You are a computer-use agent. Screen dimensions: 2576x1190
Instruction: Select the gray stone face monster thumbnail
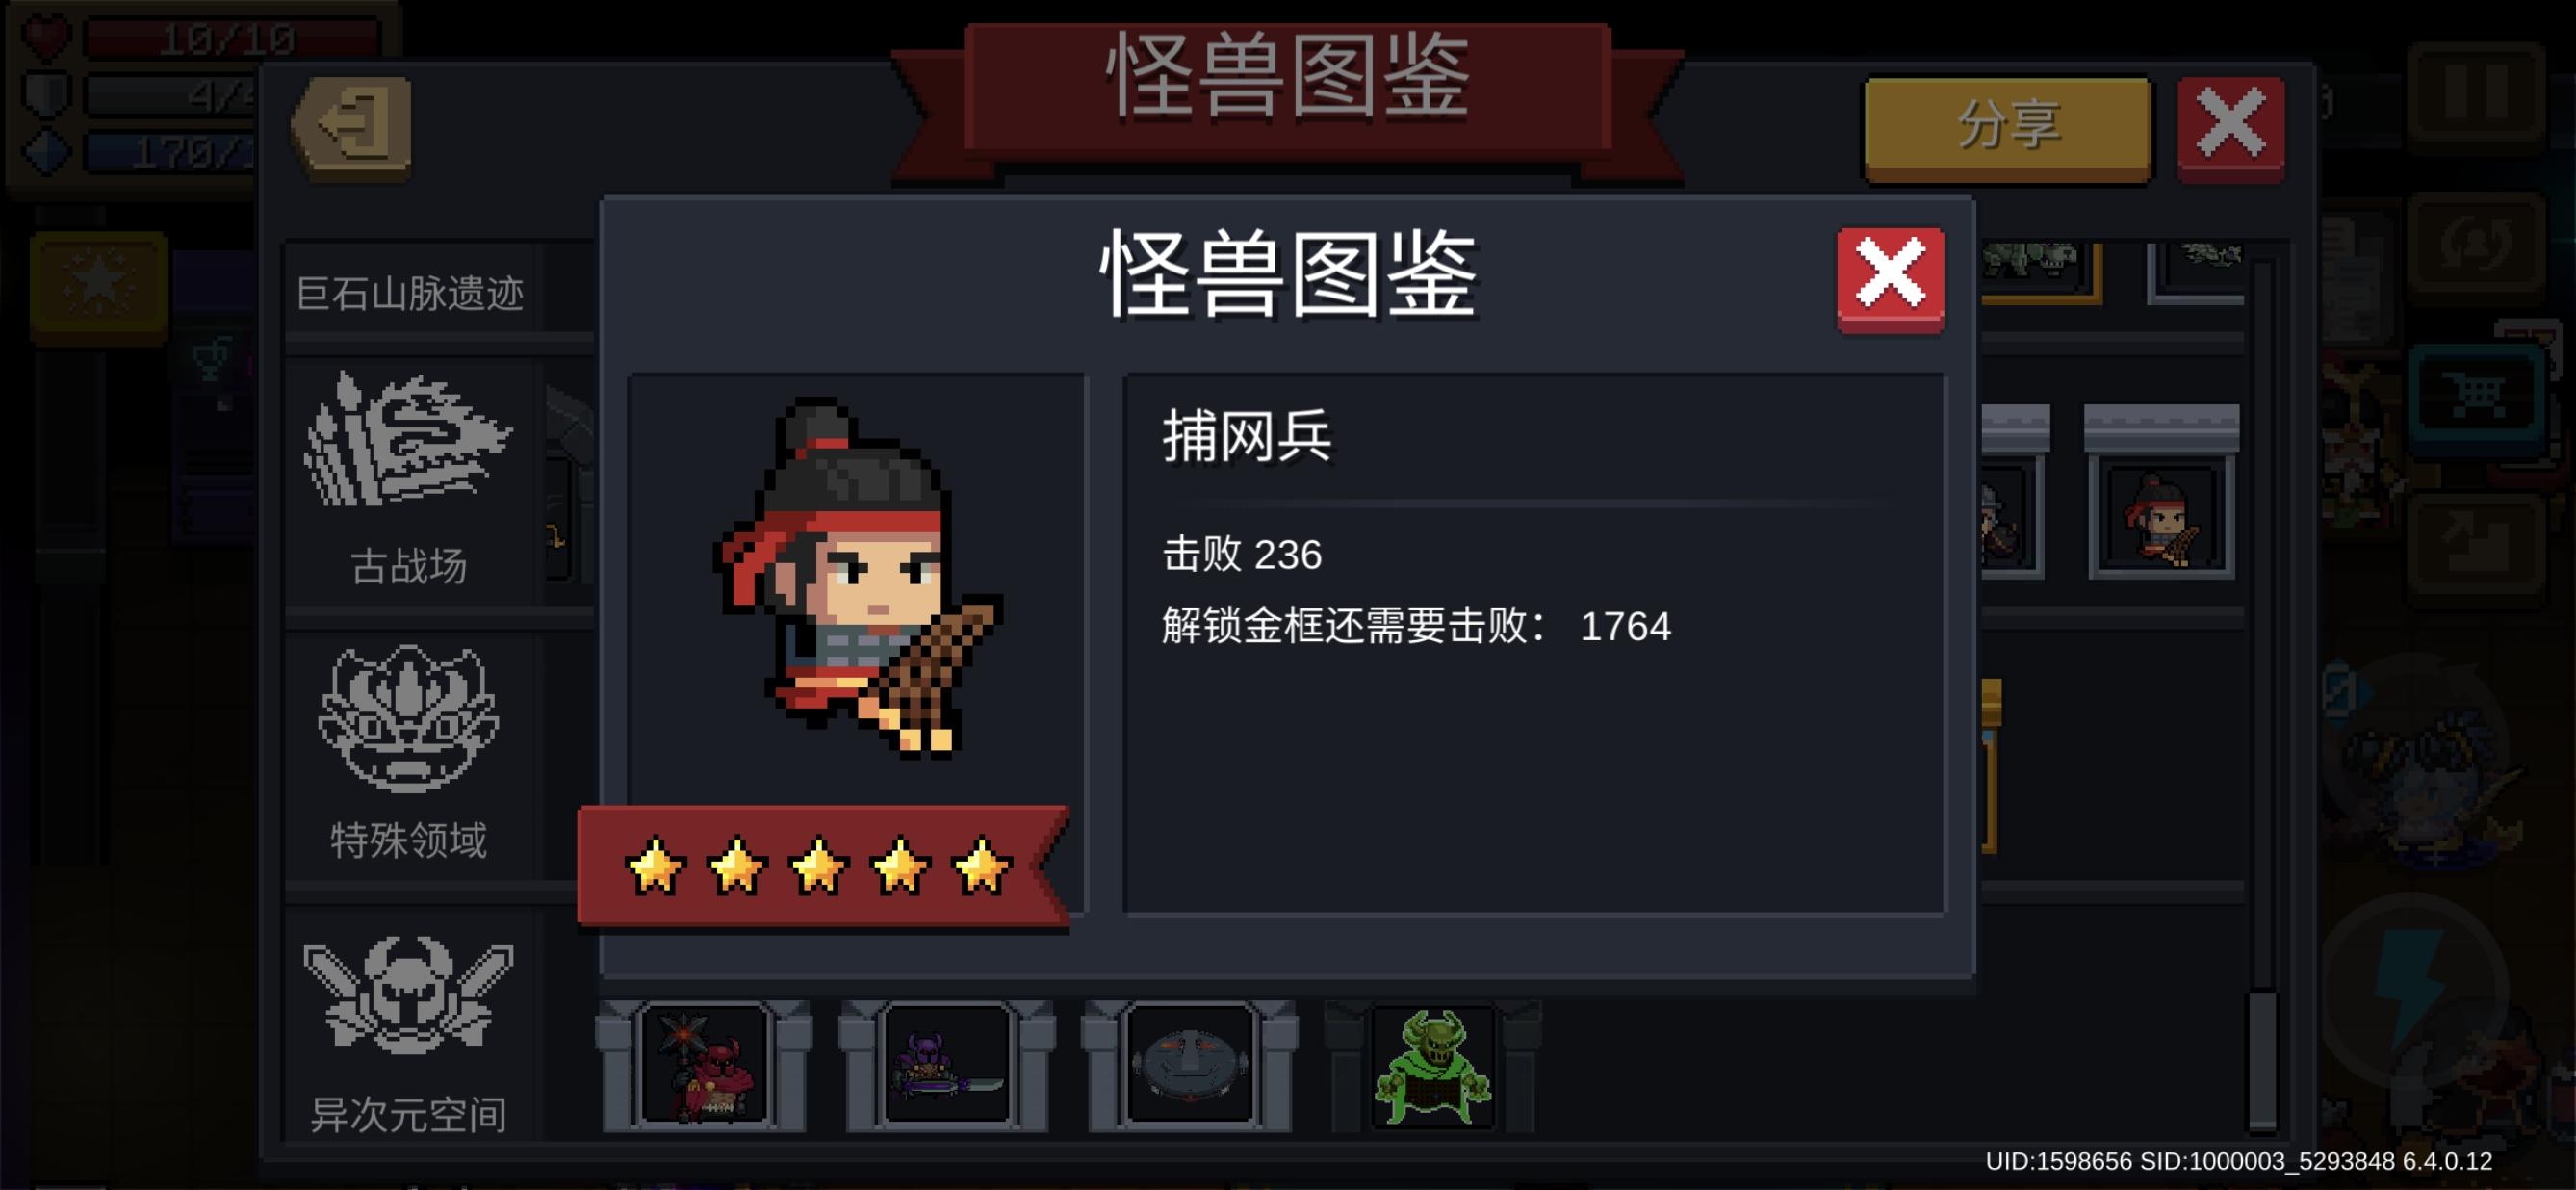[1189, 1065]
